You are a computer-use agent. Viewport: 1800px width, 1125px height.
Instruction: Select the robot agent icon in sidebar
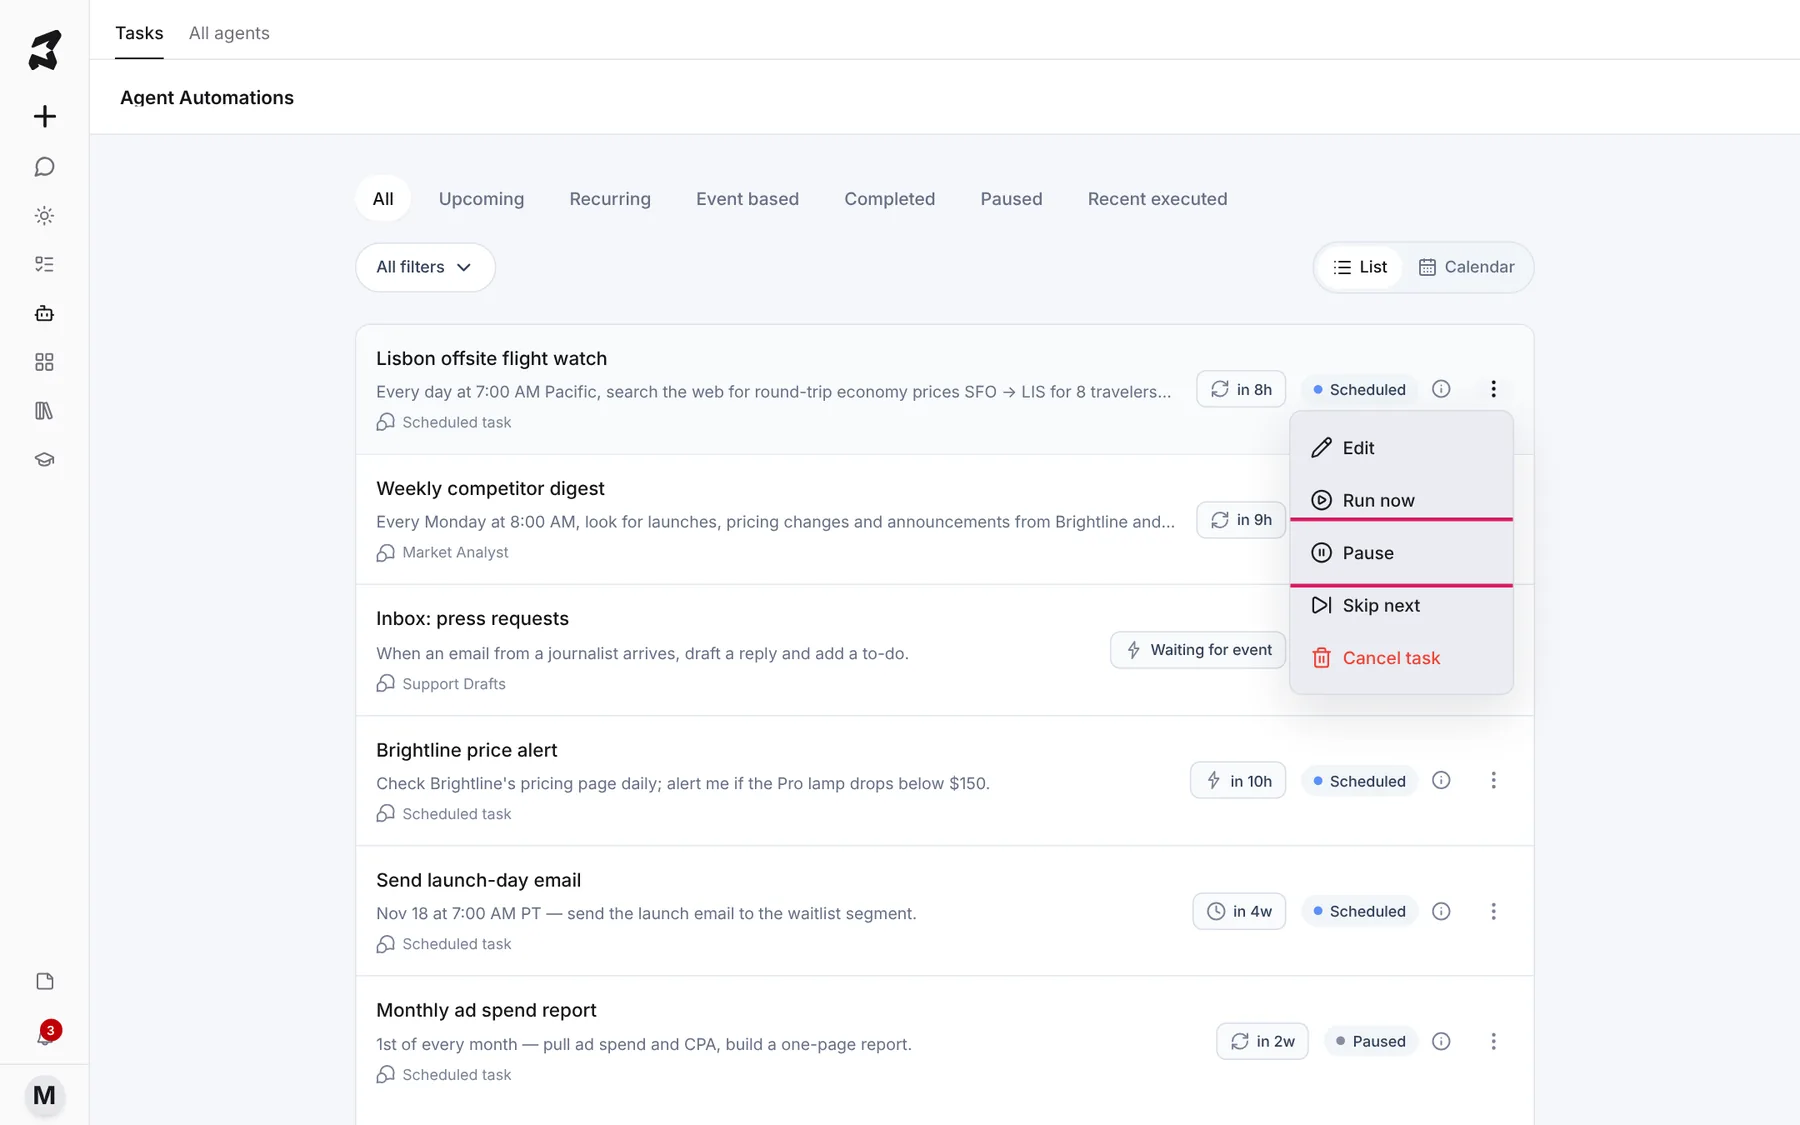pyautogui.click(x=44, y=313)
